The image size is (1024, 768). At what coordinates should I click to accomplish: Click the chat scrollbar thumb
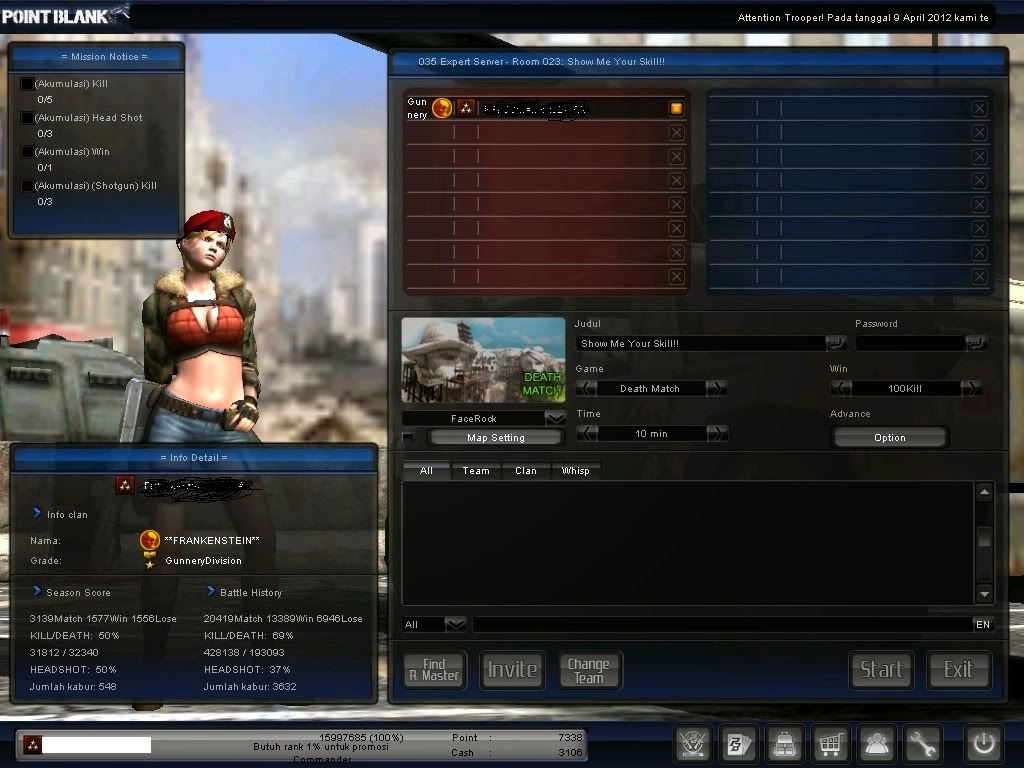coord(984,537)
